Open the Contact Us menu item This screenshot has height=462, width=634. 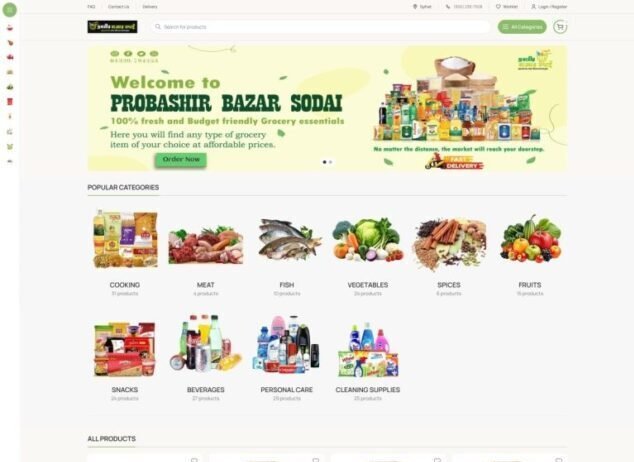pos(118,6)
